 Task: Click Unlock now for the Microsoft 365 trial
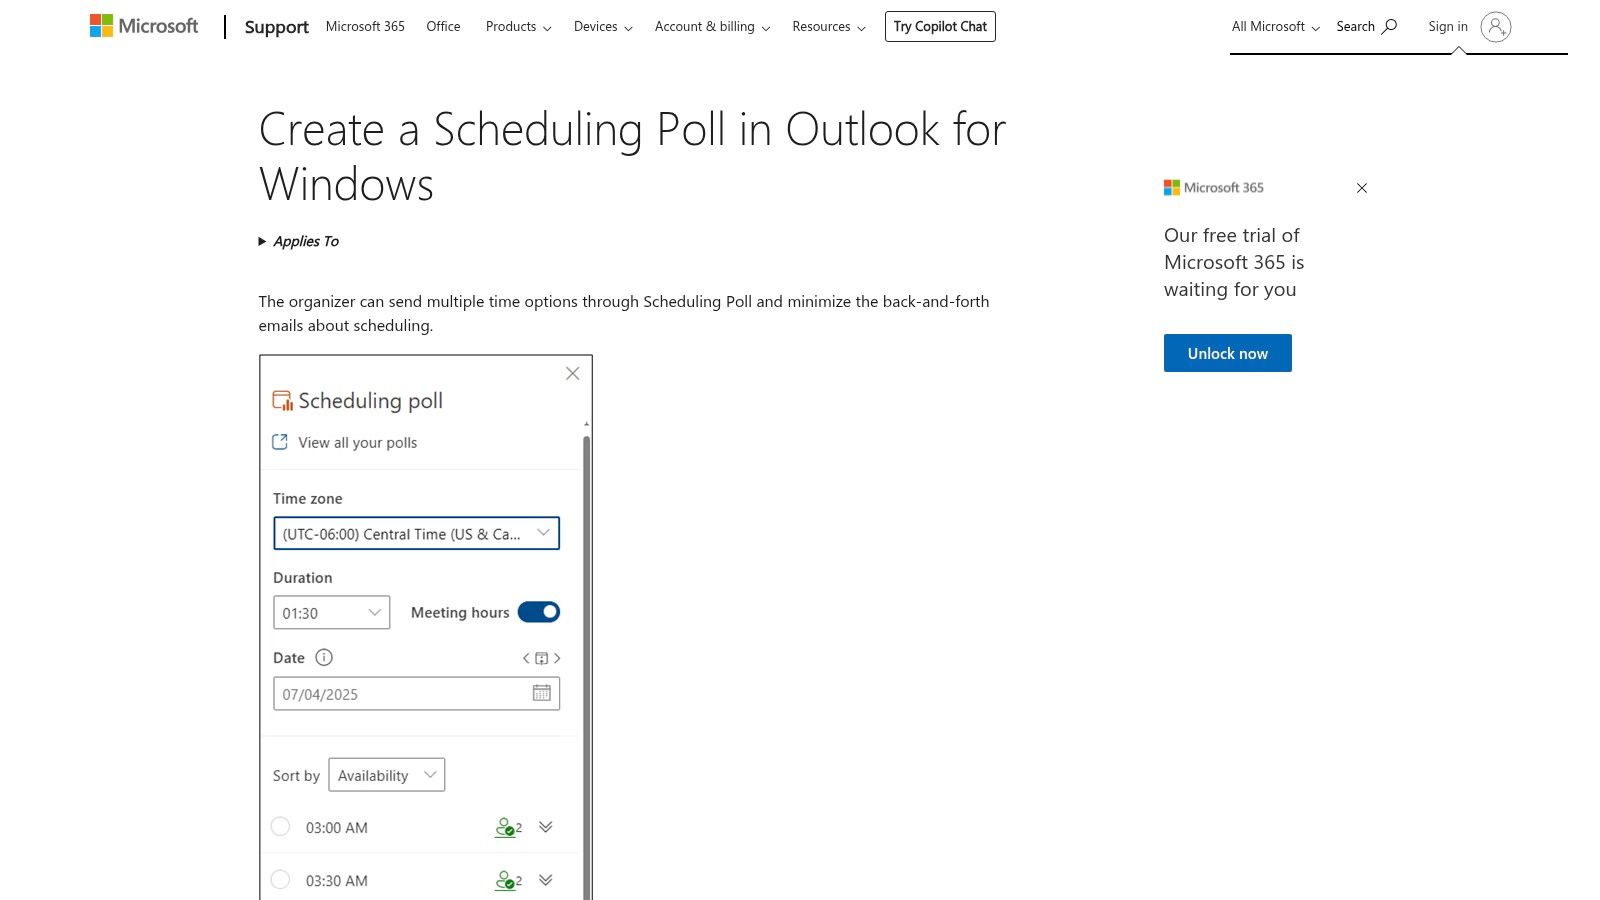tap(1227, 352)
